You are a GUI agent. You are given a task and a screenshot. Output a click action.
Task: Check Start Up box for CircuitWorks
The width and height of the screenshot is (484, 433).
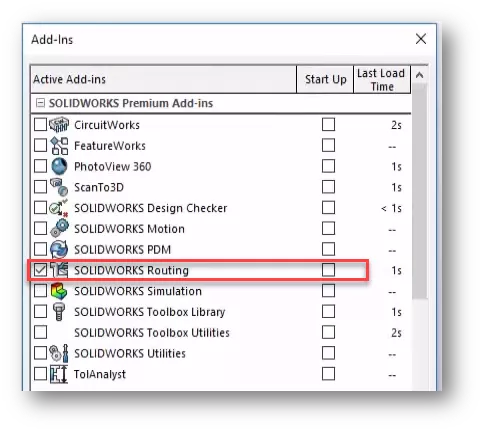pos(328,125)
